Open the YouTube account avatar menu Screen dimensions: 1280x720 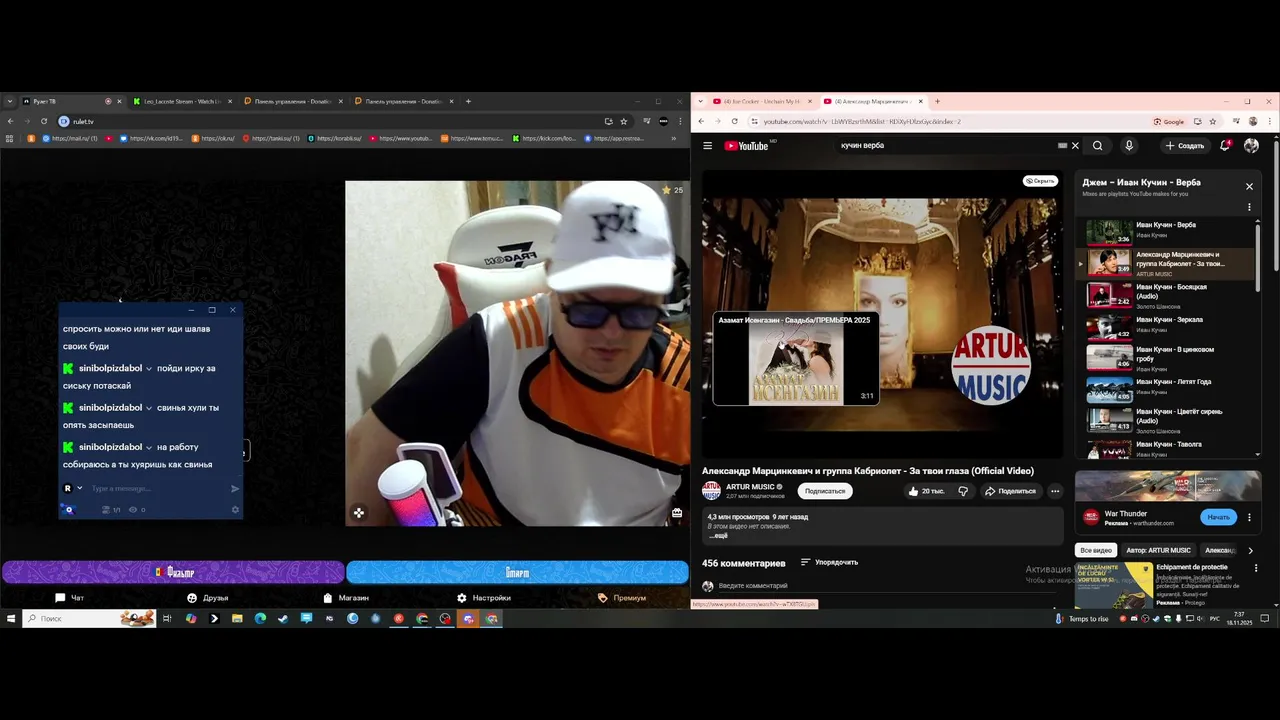click(x=1251, y=146)
